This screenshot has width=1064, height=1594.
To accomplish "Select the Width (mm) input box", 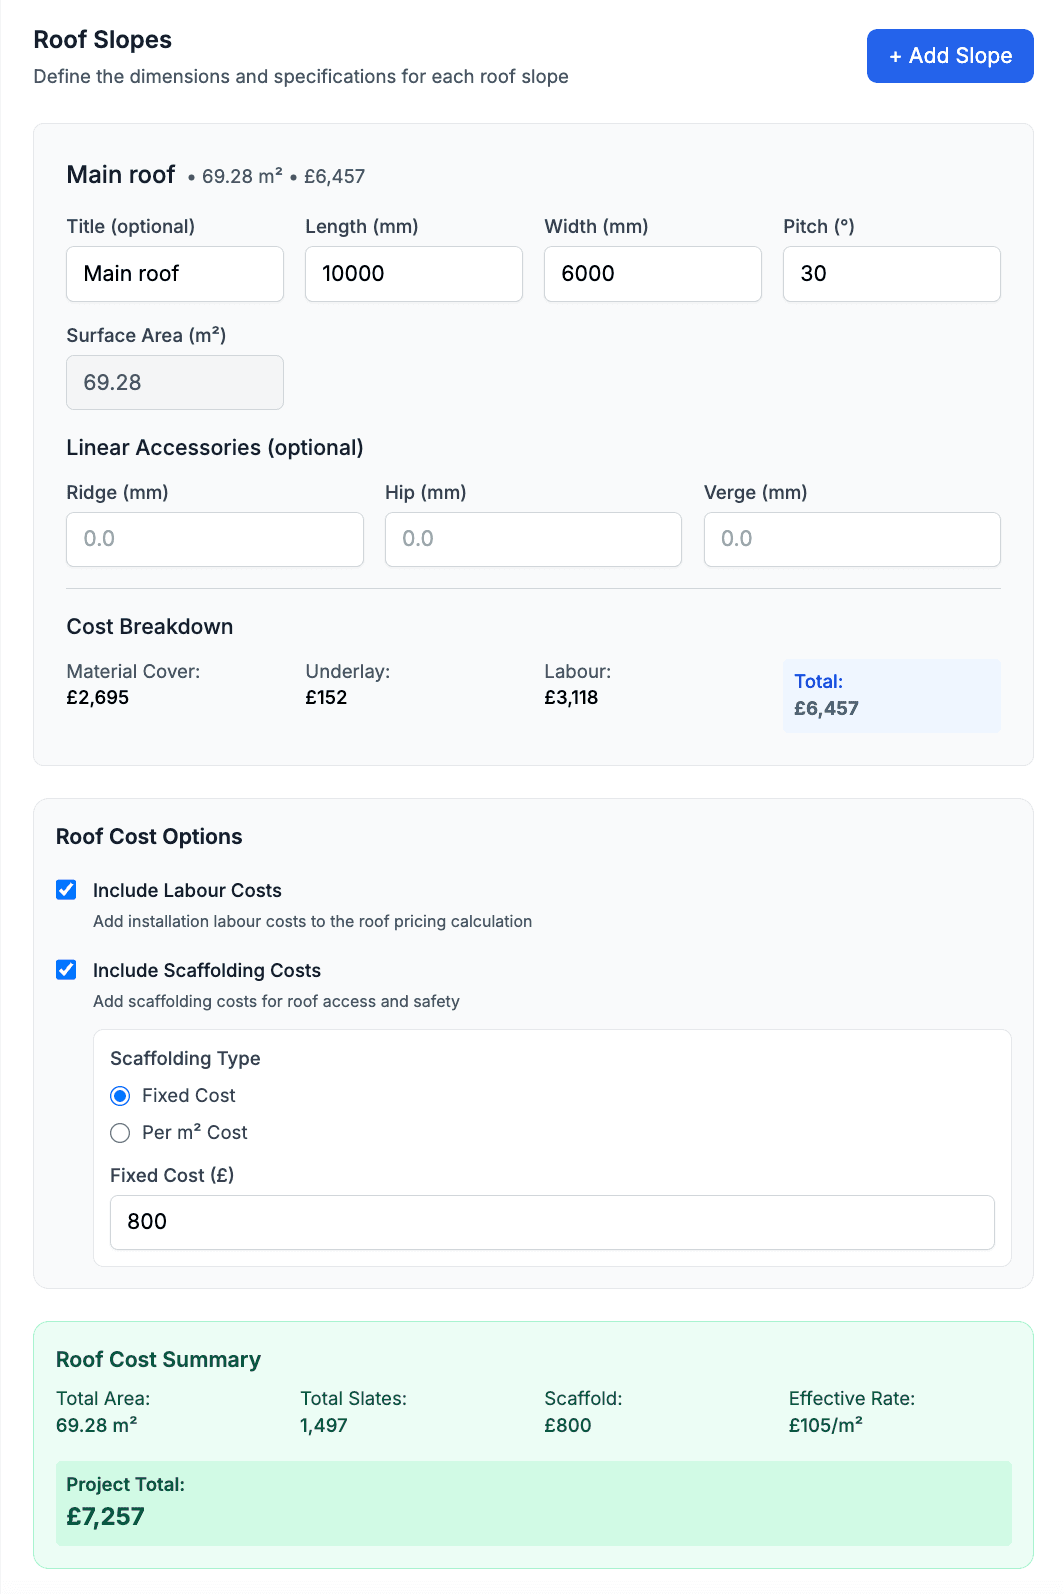I will point(652,274).
